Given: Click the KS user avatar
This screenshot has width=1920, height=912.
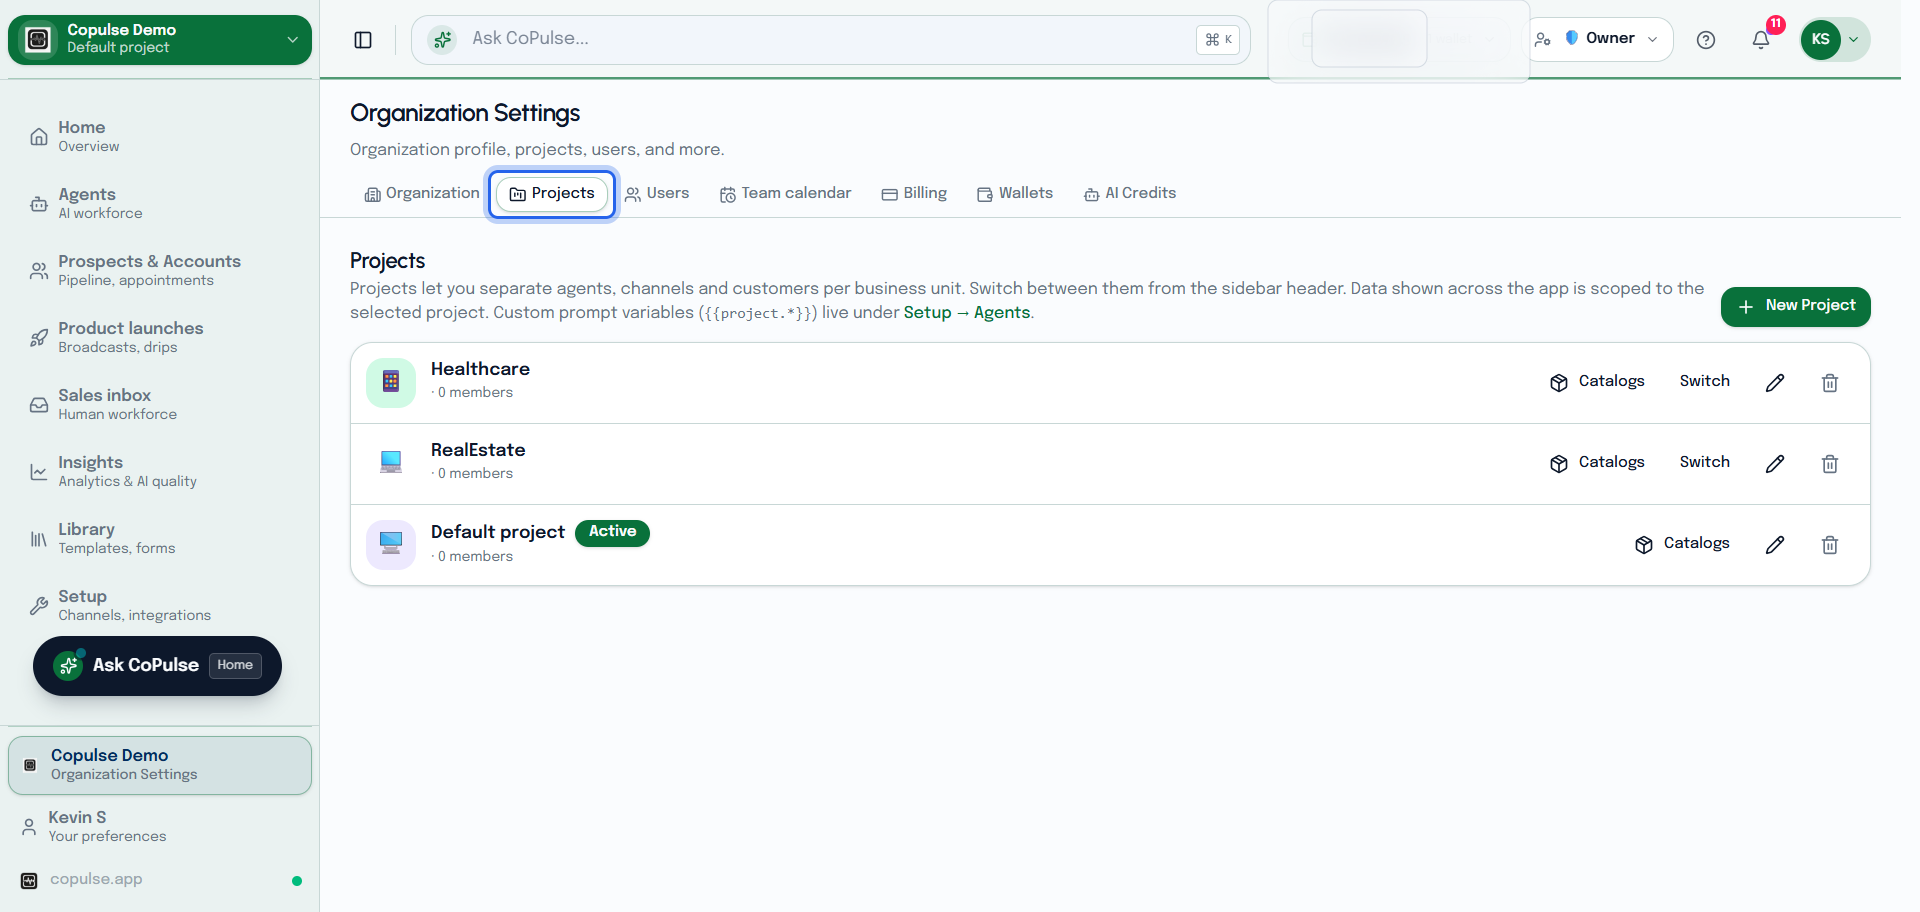Looking at the screenshot, I should (1820, 39).
